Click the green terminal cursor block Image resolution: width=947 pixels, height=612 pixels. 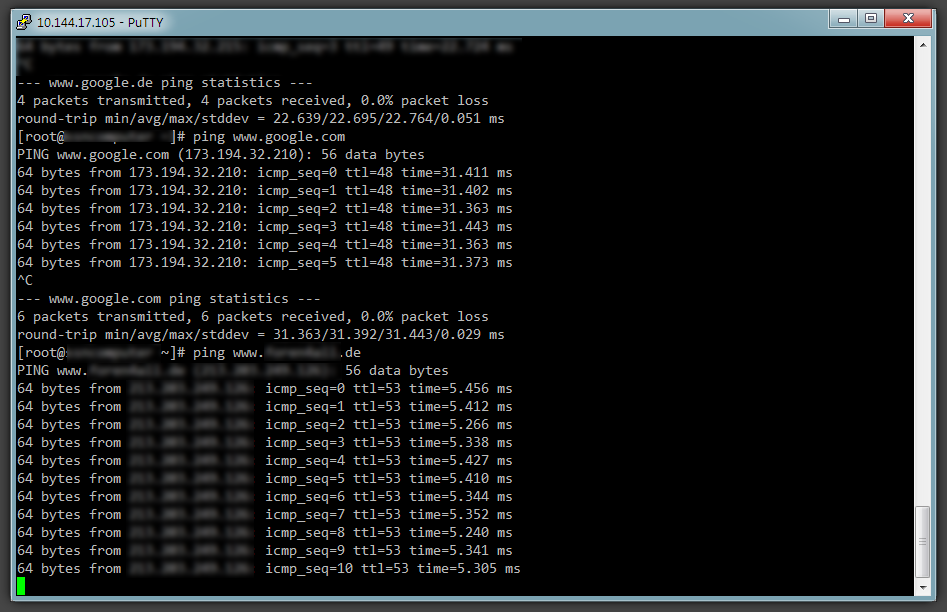21,586
